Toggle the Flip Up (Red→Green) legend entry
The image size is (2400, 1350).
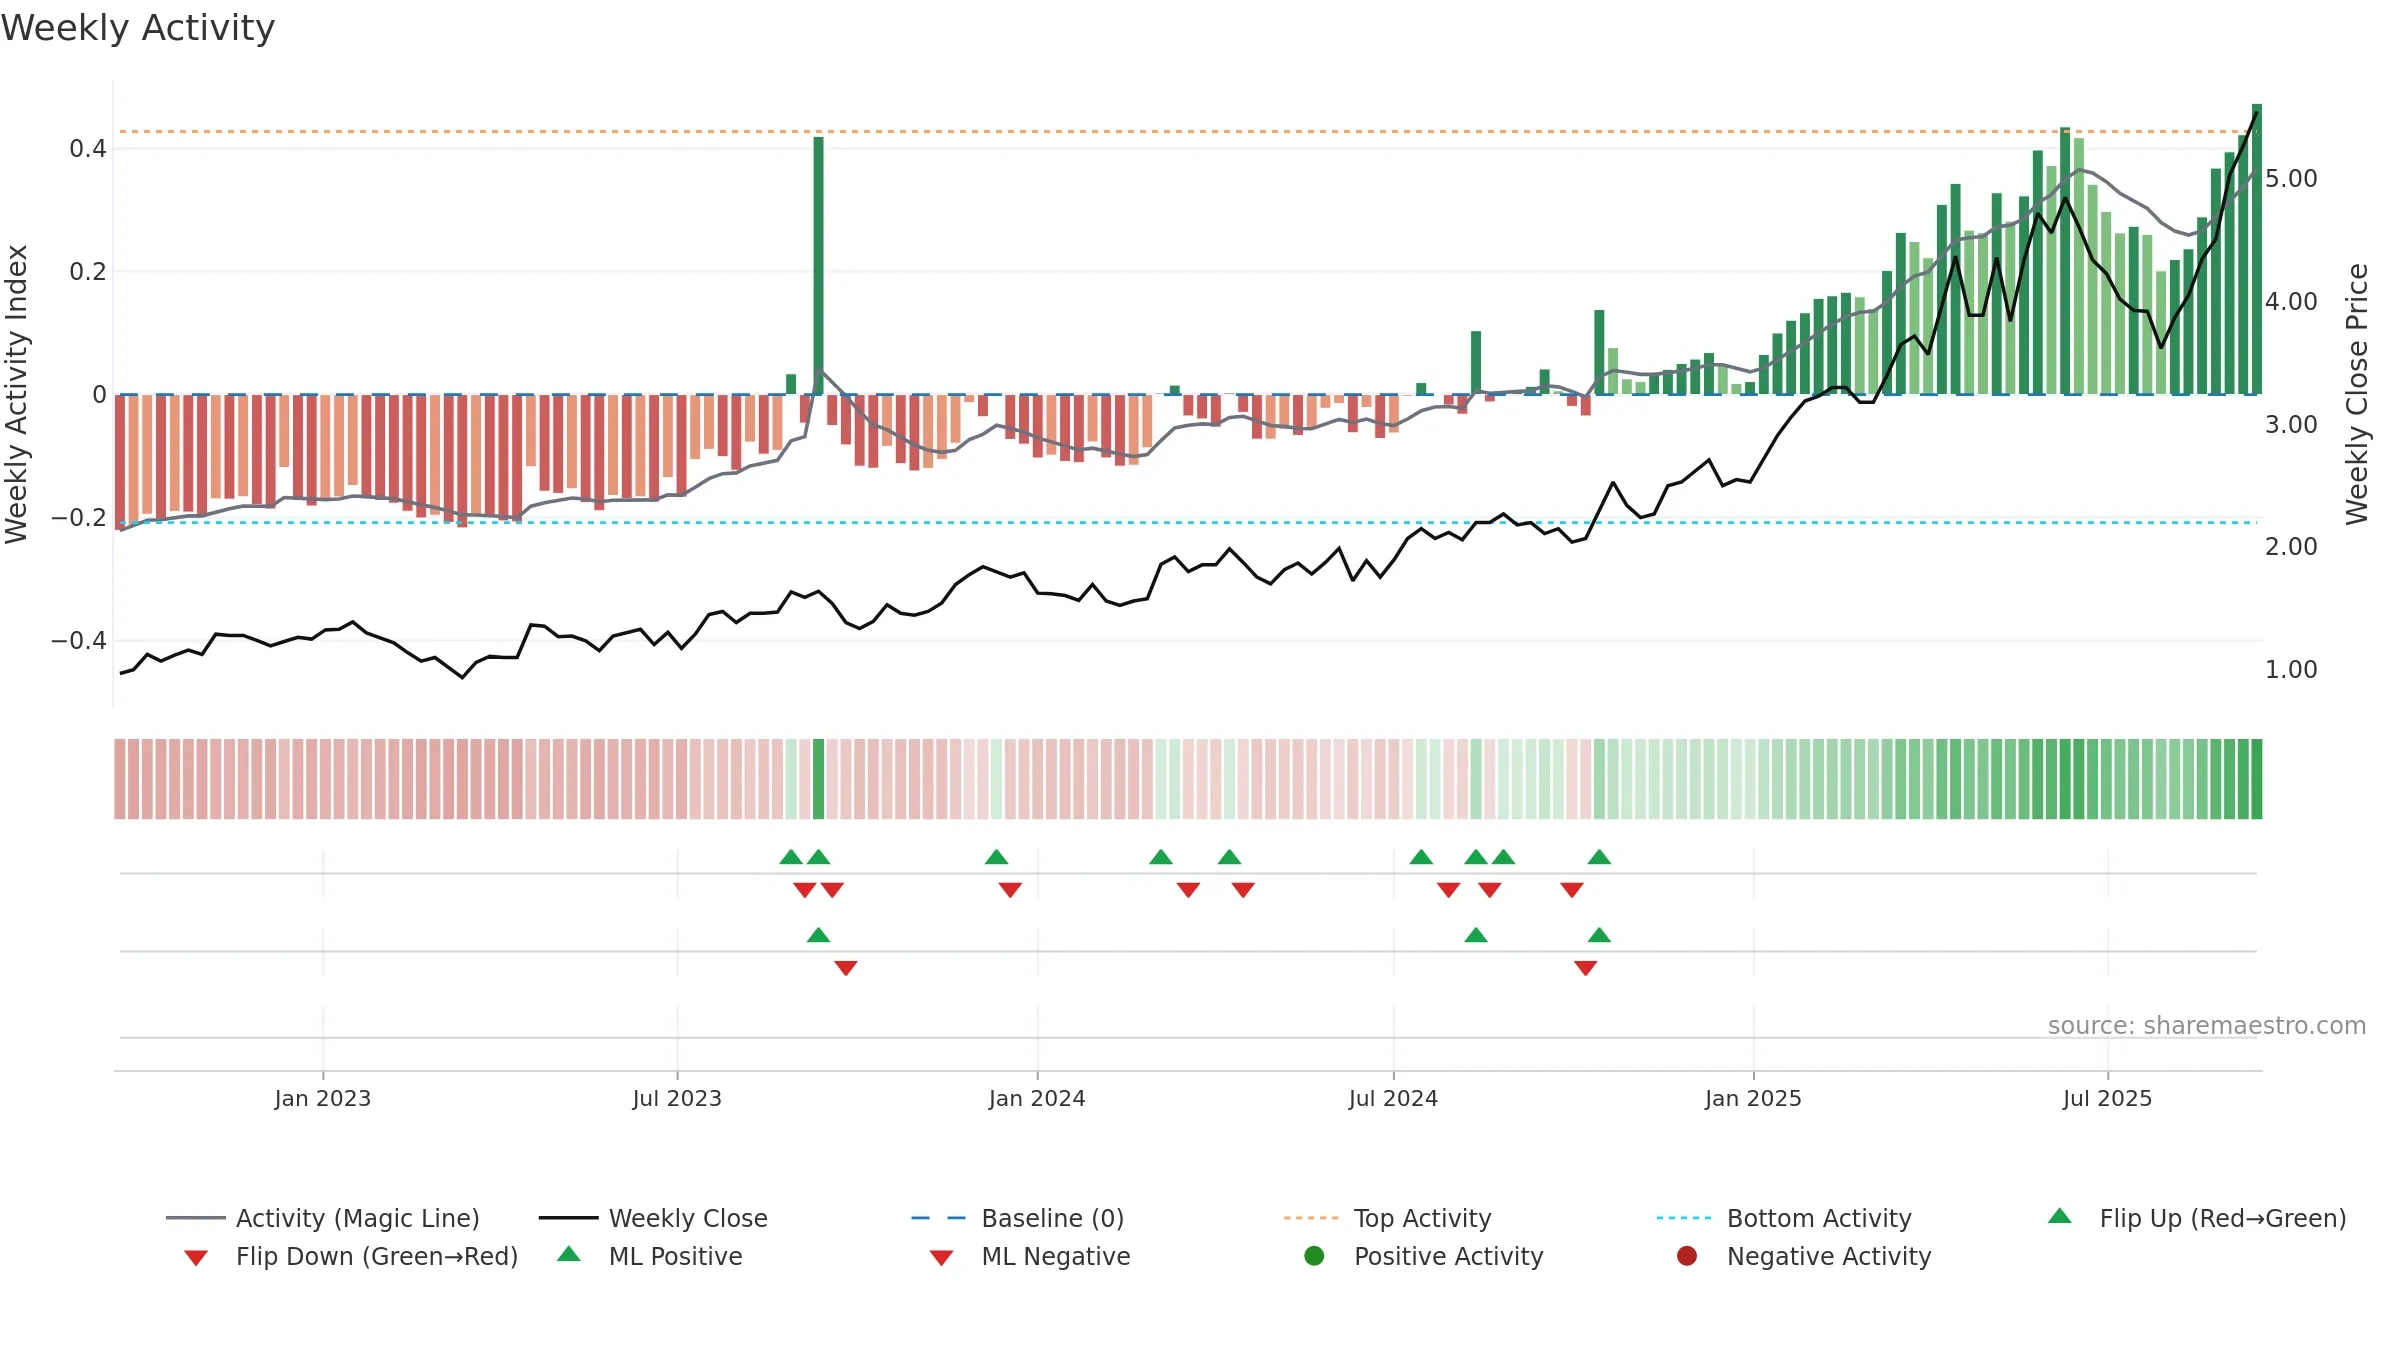click(x=2197, y=1218)
